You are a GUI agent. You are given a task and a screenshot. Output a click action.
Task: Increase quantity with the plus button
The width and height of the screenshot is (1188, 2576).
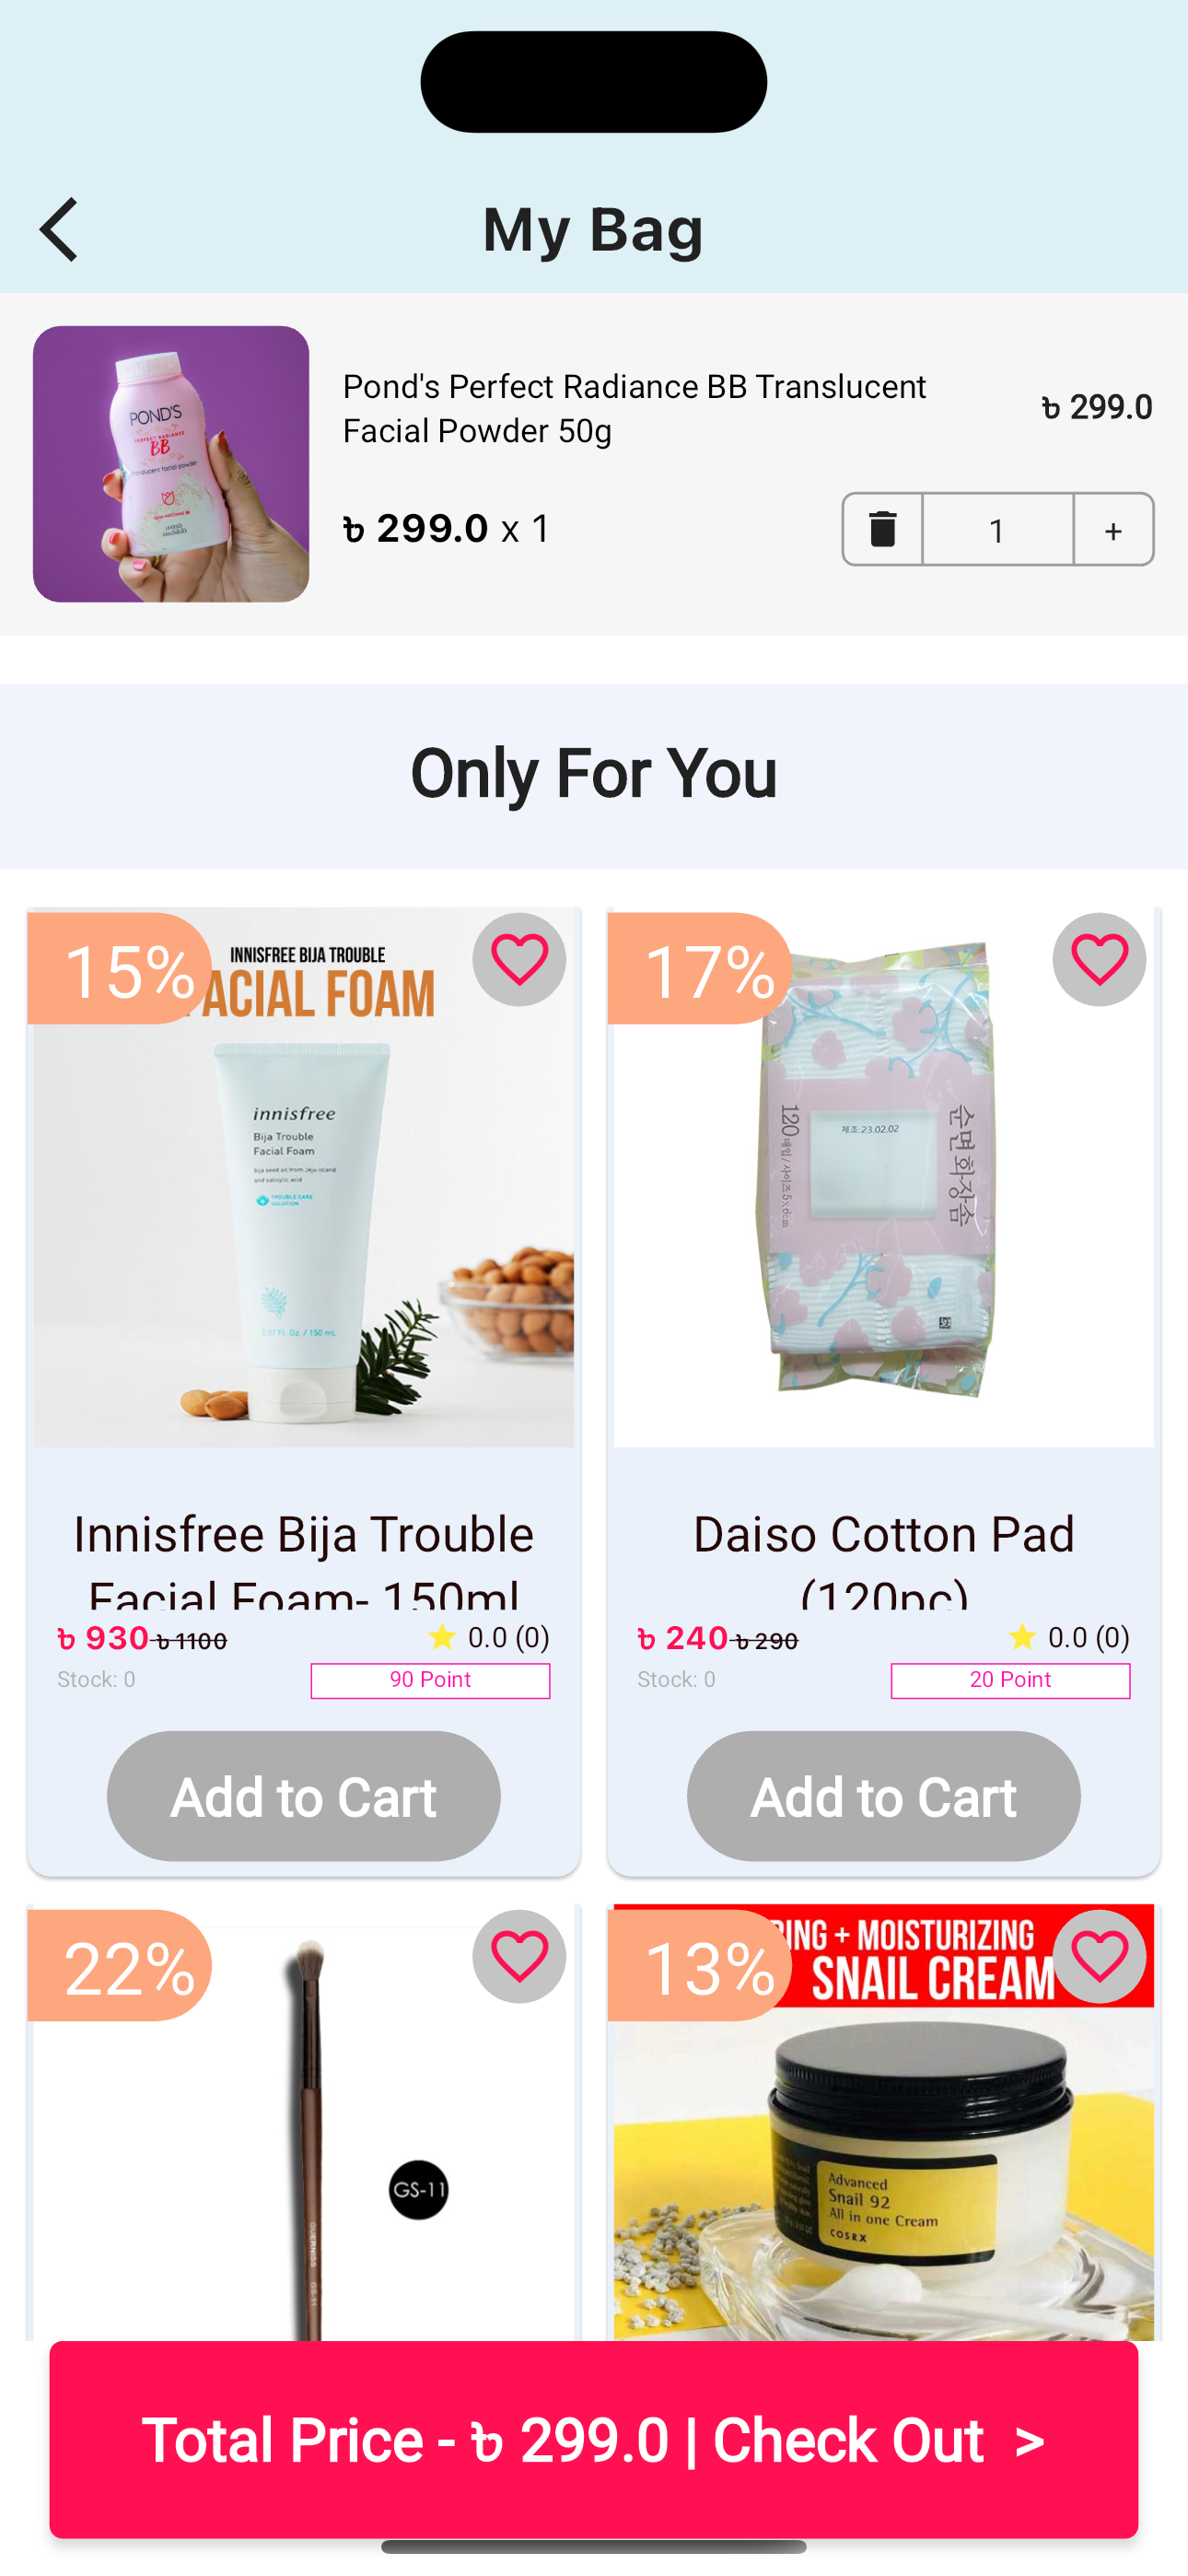coord(1113,529)
